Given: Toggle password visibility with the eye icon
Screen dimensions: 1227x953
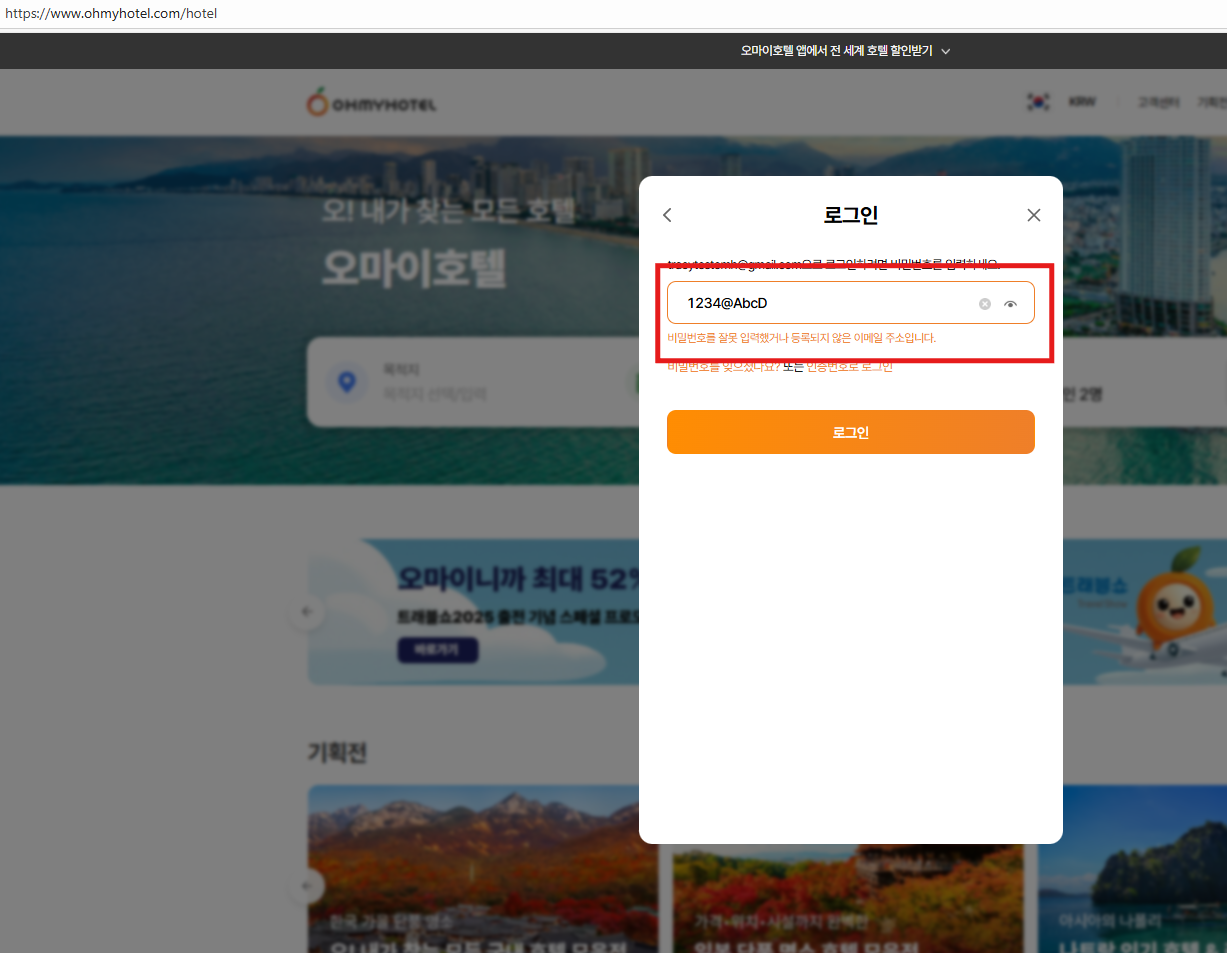Looking at the screenshot, I should point(1011,304).
